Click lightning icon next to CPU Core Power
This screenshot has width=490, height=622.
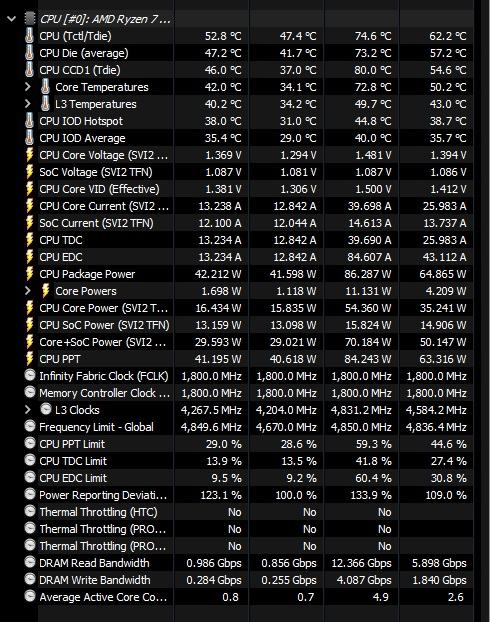point(29,308)
